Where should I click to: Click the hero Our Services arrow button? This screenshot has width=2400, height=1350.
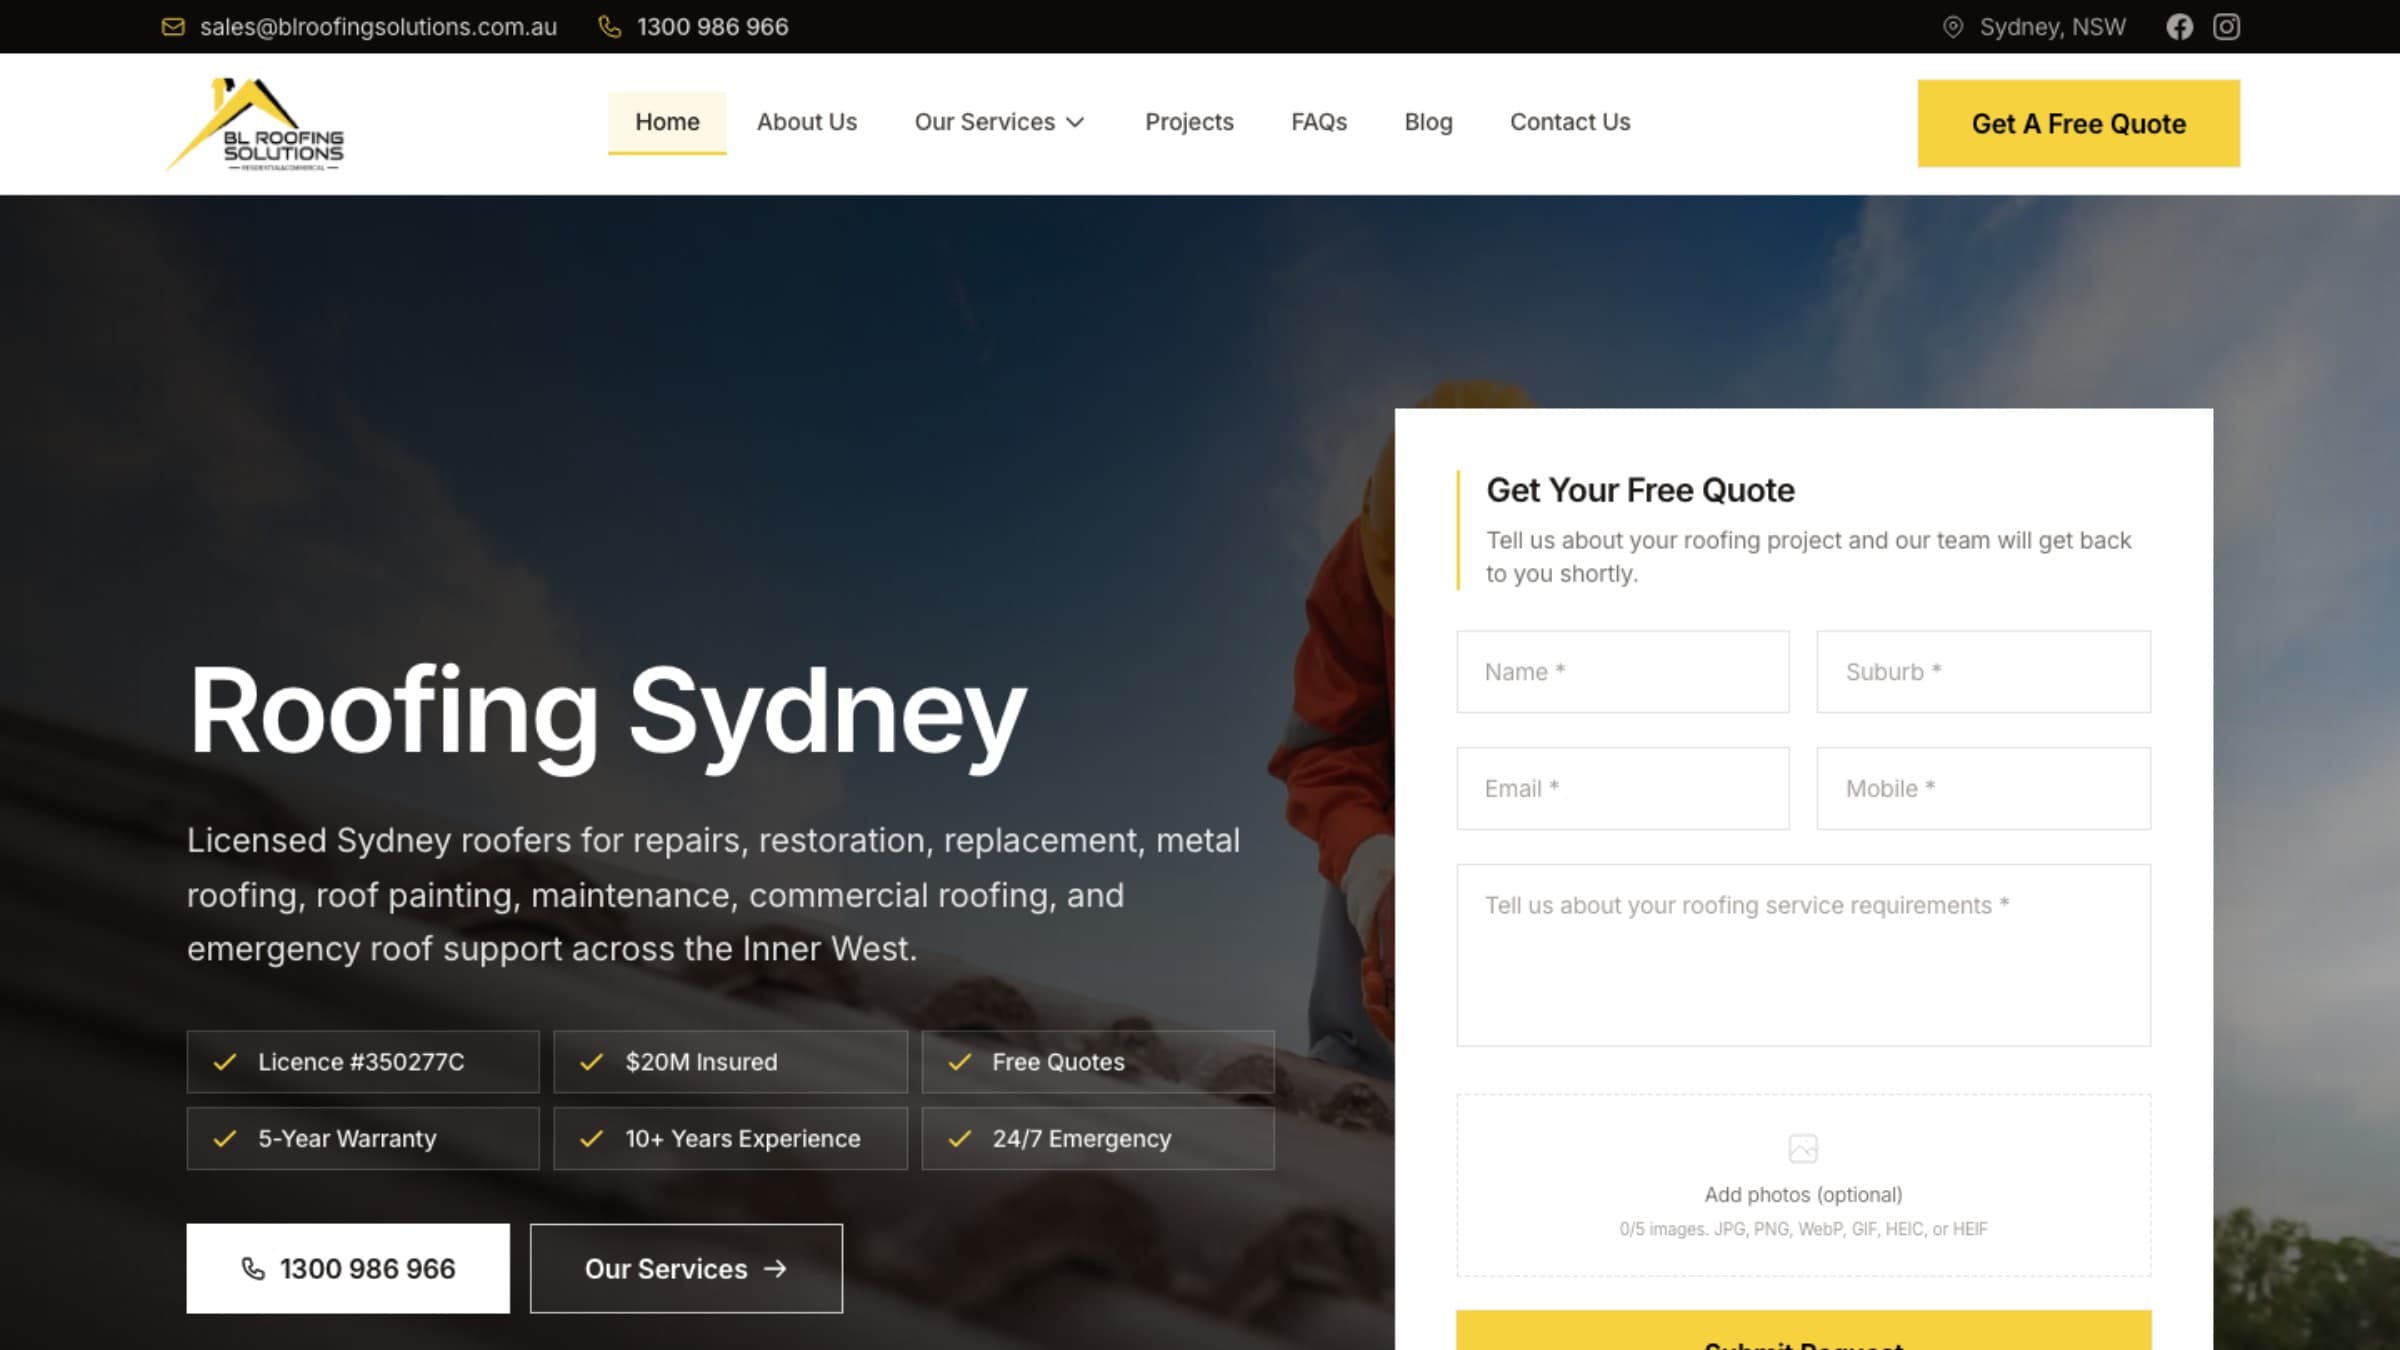pos(686,1268)
